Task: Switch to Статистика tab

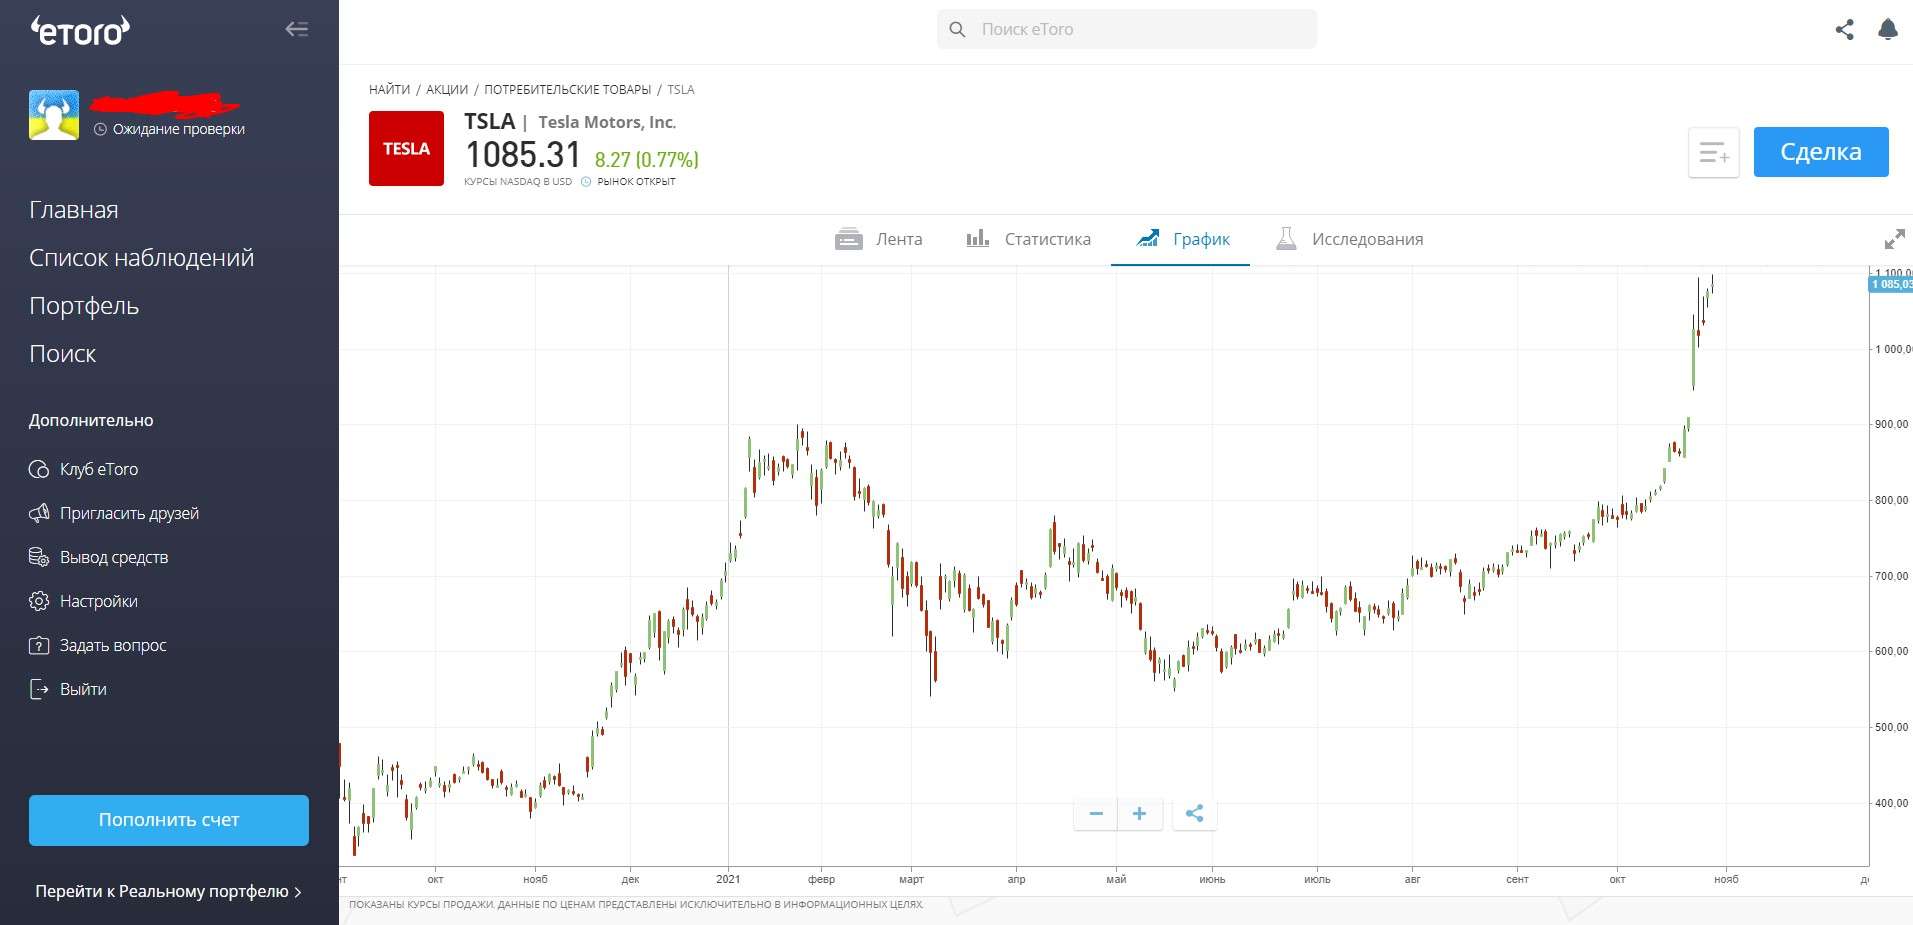Action: [x=1028, y=239]
